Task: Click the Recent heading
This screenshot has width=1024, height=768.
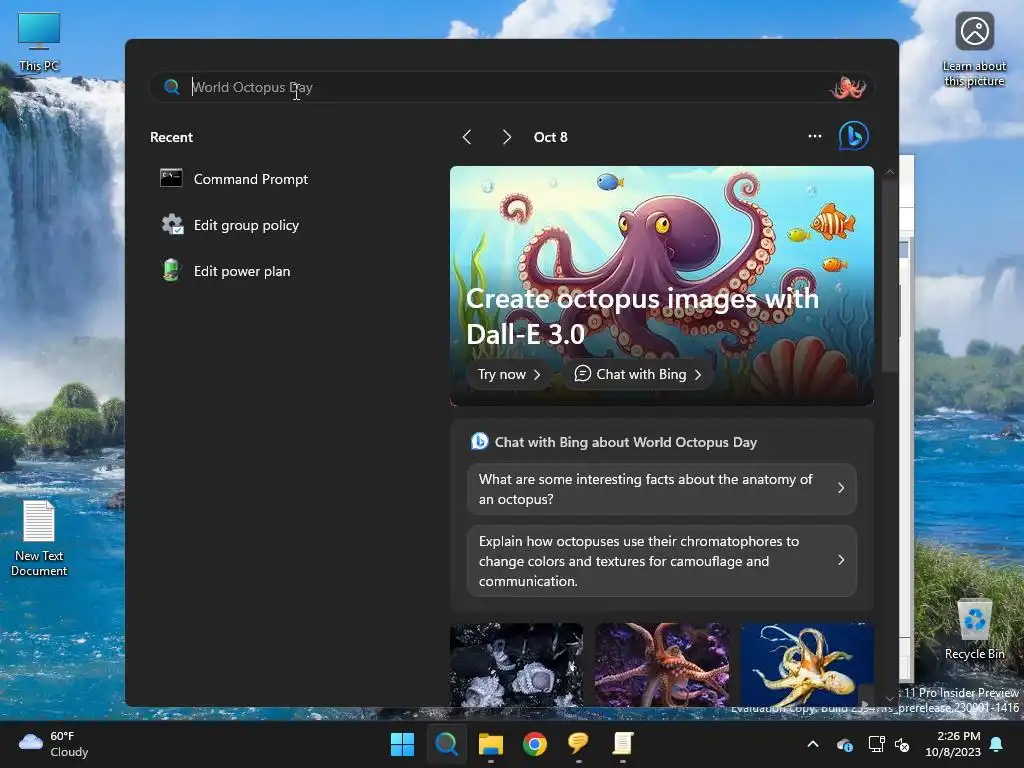Action: pos(171,137)
